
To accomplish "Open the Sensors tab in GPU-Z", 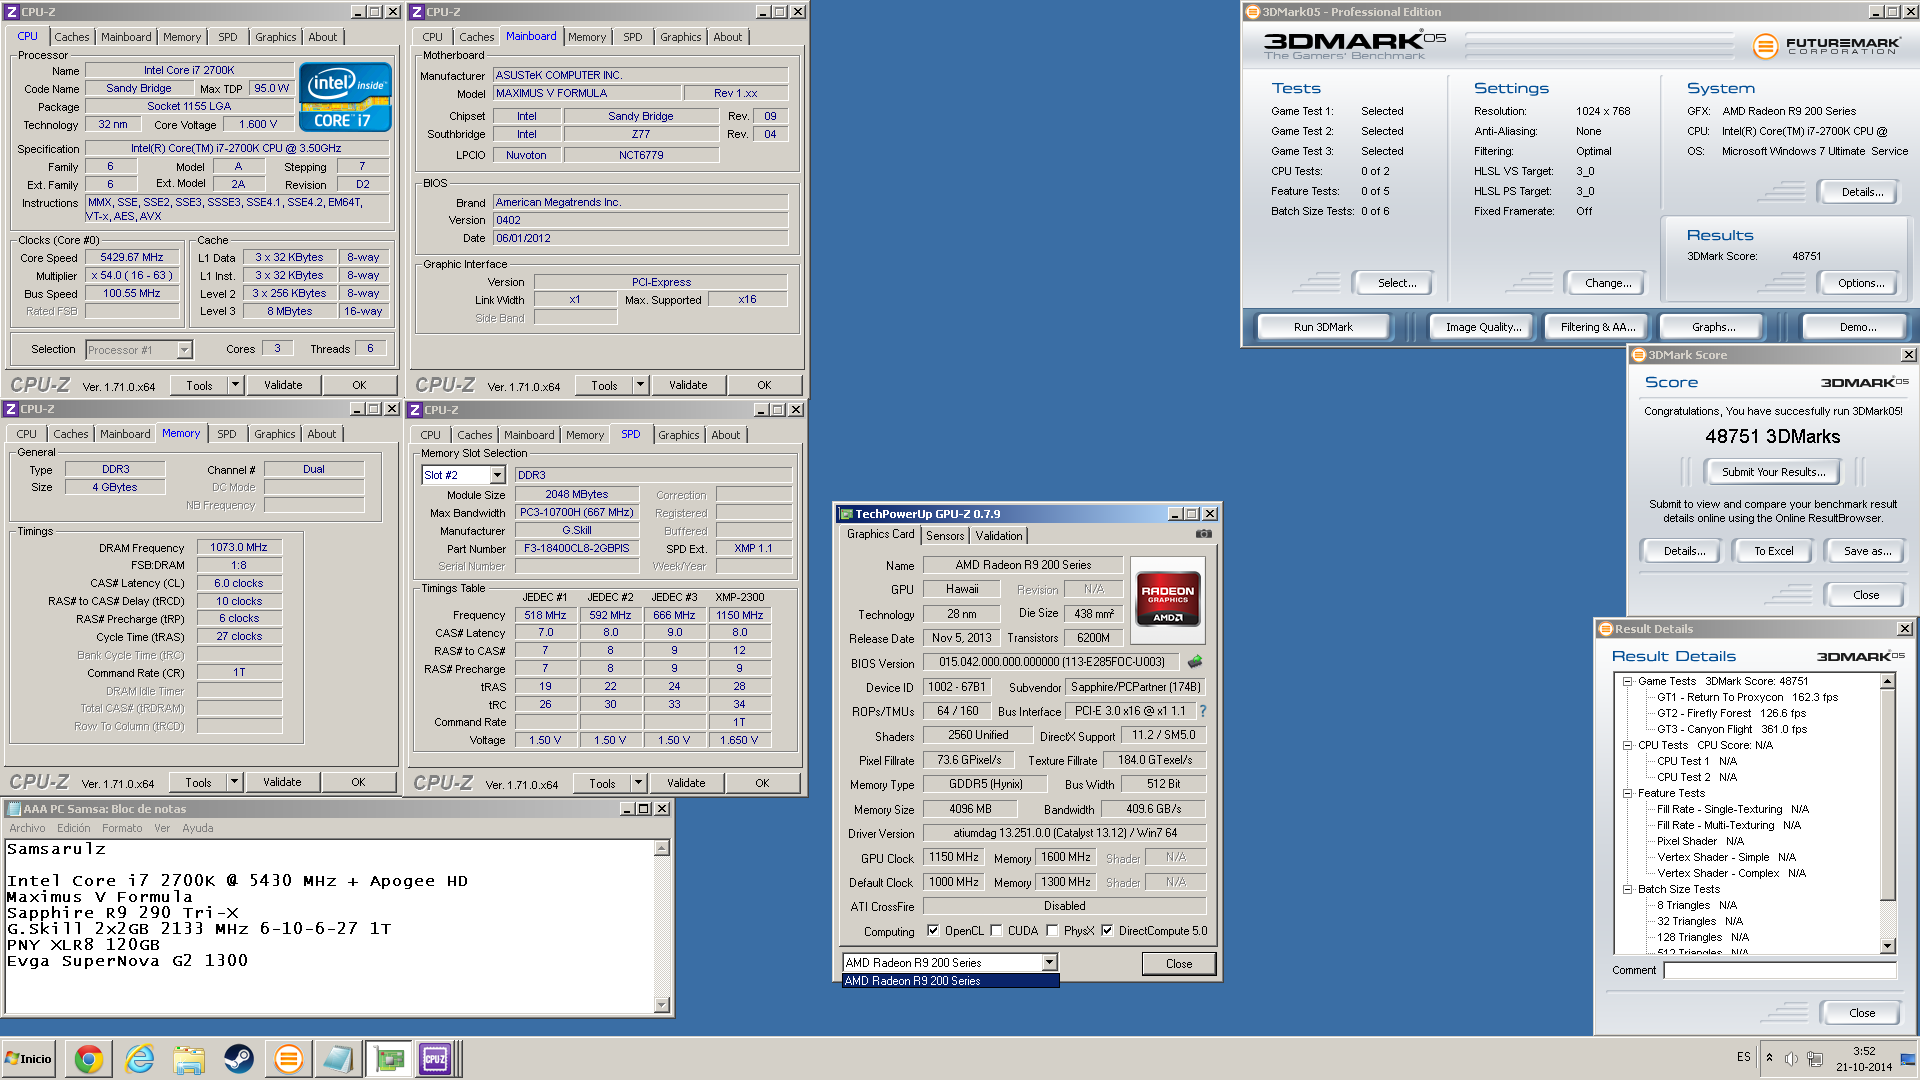I will pos(945,536).
